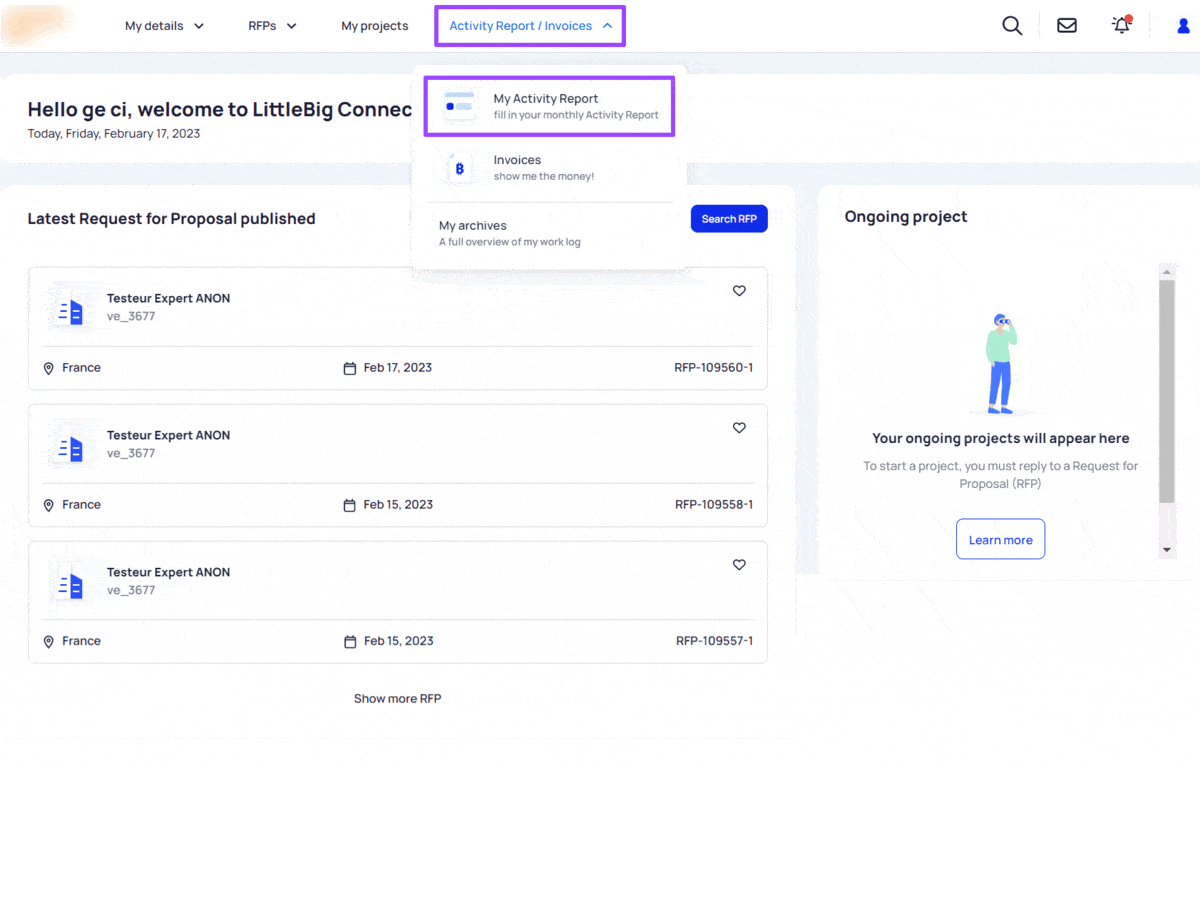The height and width of the screenshot is (908, 1200).
Task: Open the user profile icon
Action: 1184,26
